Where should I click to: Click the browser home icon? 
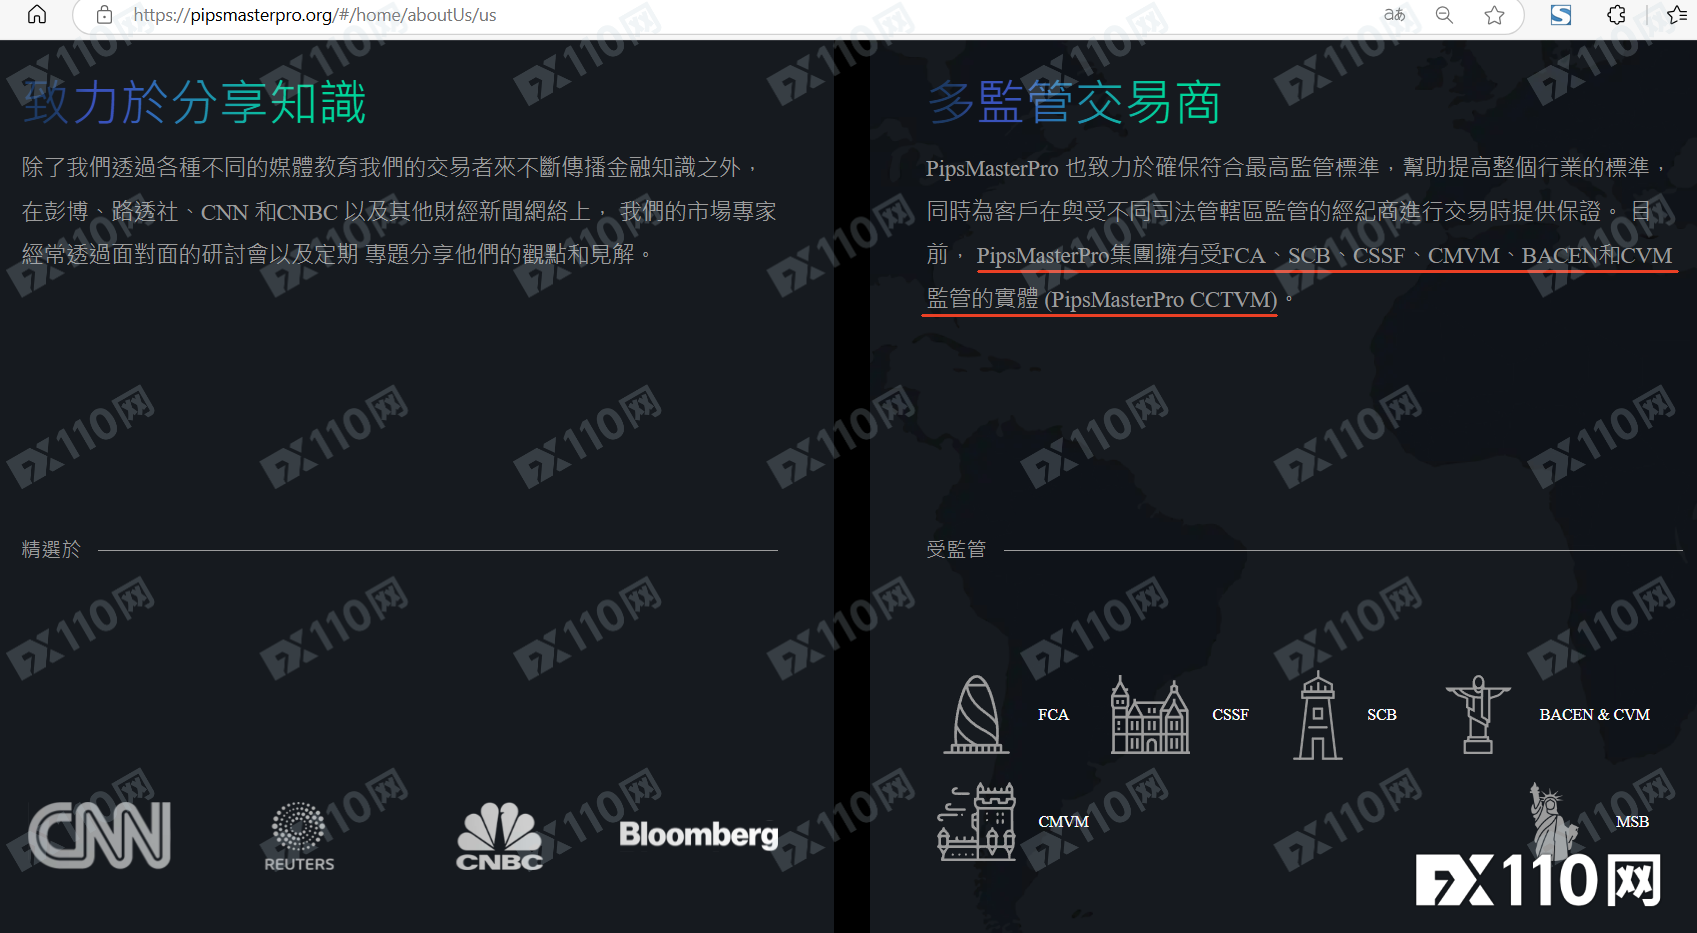tap(37, 14)
